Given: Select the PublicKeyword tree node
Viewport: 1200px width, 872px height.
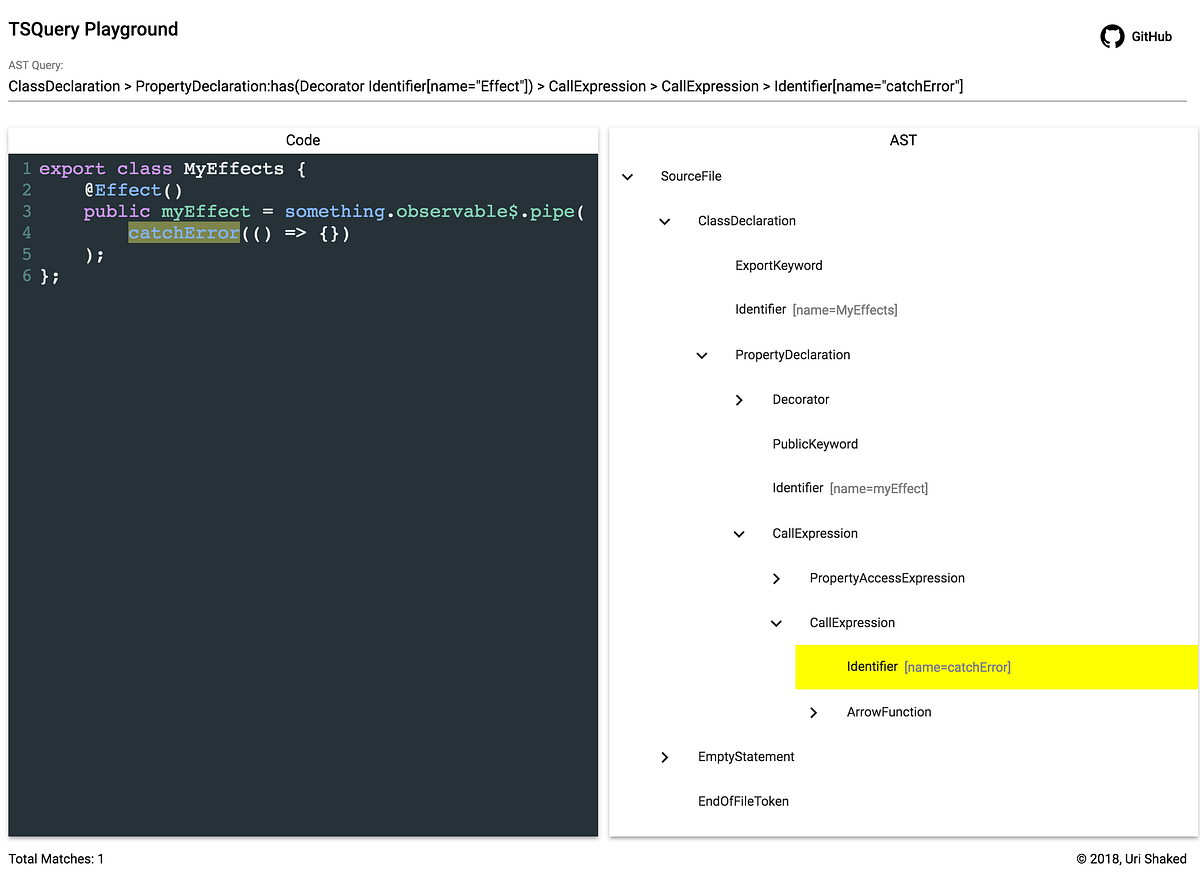Looking at the screenshot, I should point(815,443).
